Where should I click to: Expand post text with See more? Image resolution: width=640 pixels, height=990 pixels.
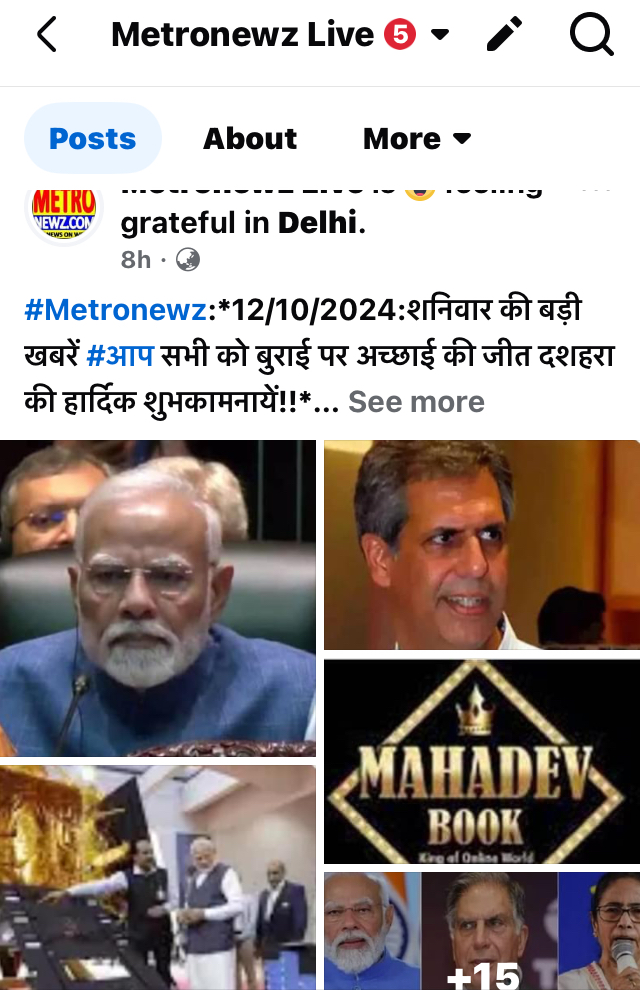(417, 402)
